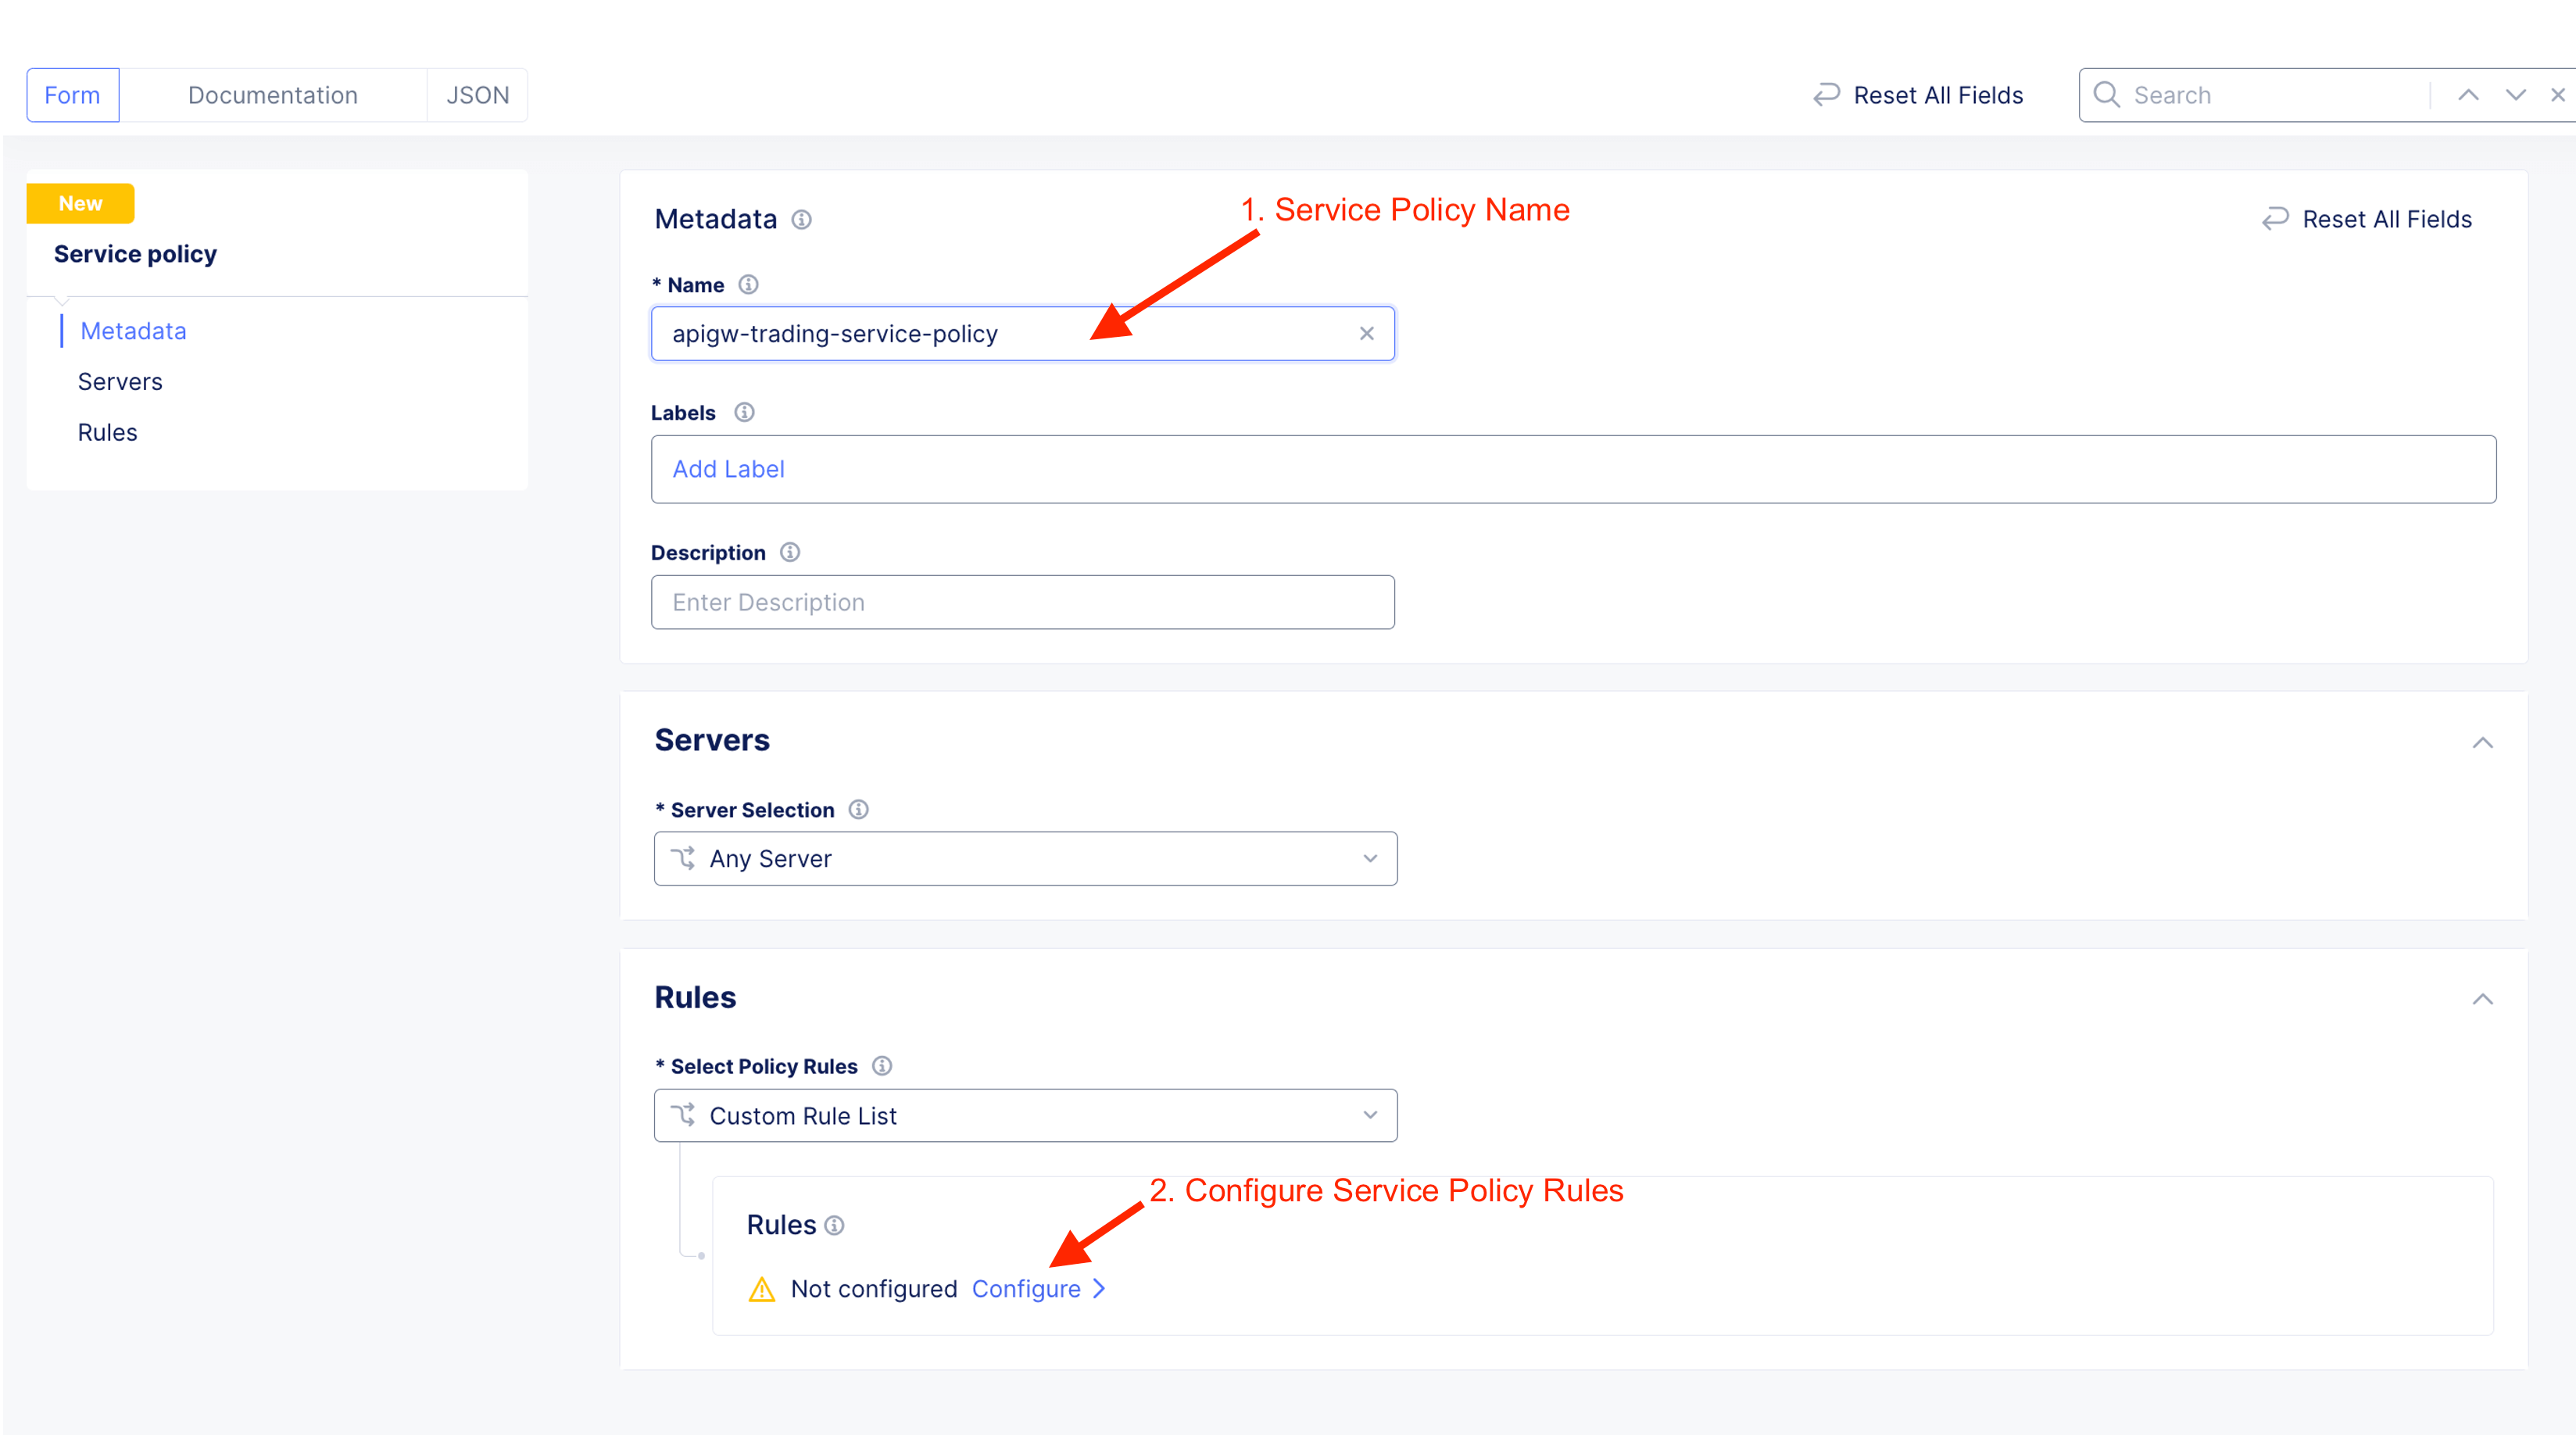The height and width of the screenshot is (1435, 2576).
Task: Jump to previous search result arrow
Action: point(2468,95)
